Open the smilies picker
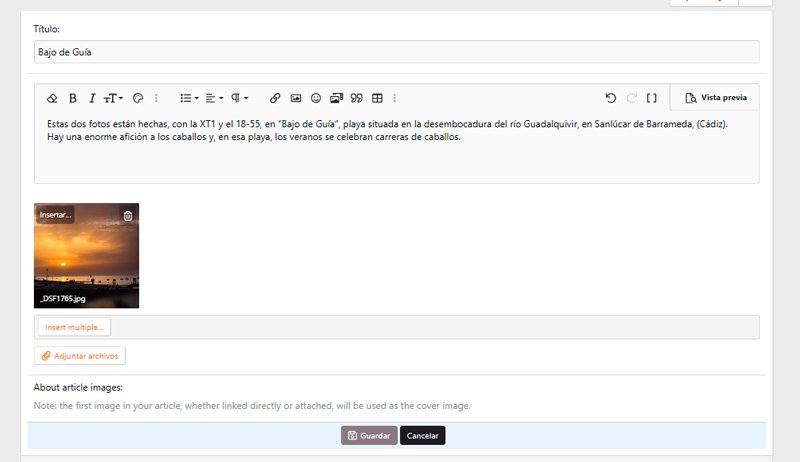The width and height of the screenshot is (800, 462). [x=316, y=98]
